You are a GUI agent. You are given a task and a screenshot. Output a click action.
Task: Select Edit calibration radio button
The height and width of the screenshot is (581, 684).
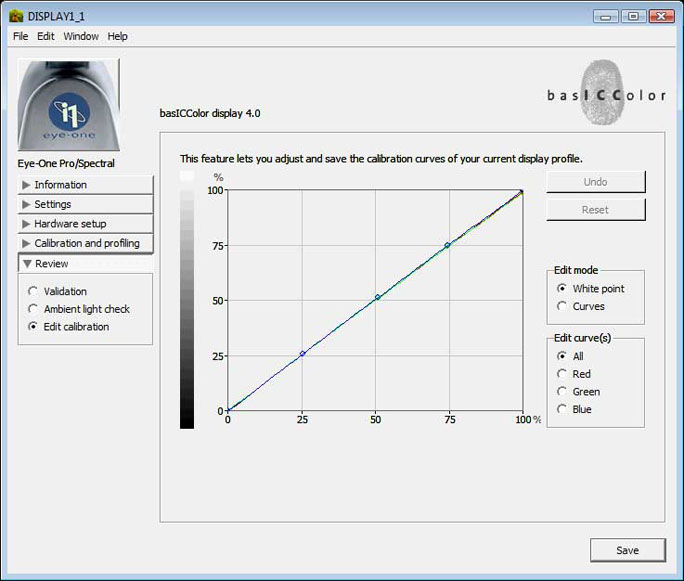[33, 326]
